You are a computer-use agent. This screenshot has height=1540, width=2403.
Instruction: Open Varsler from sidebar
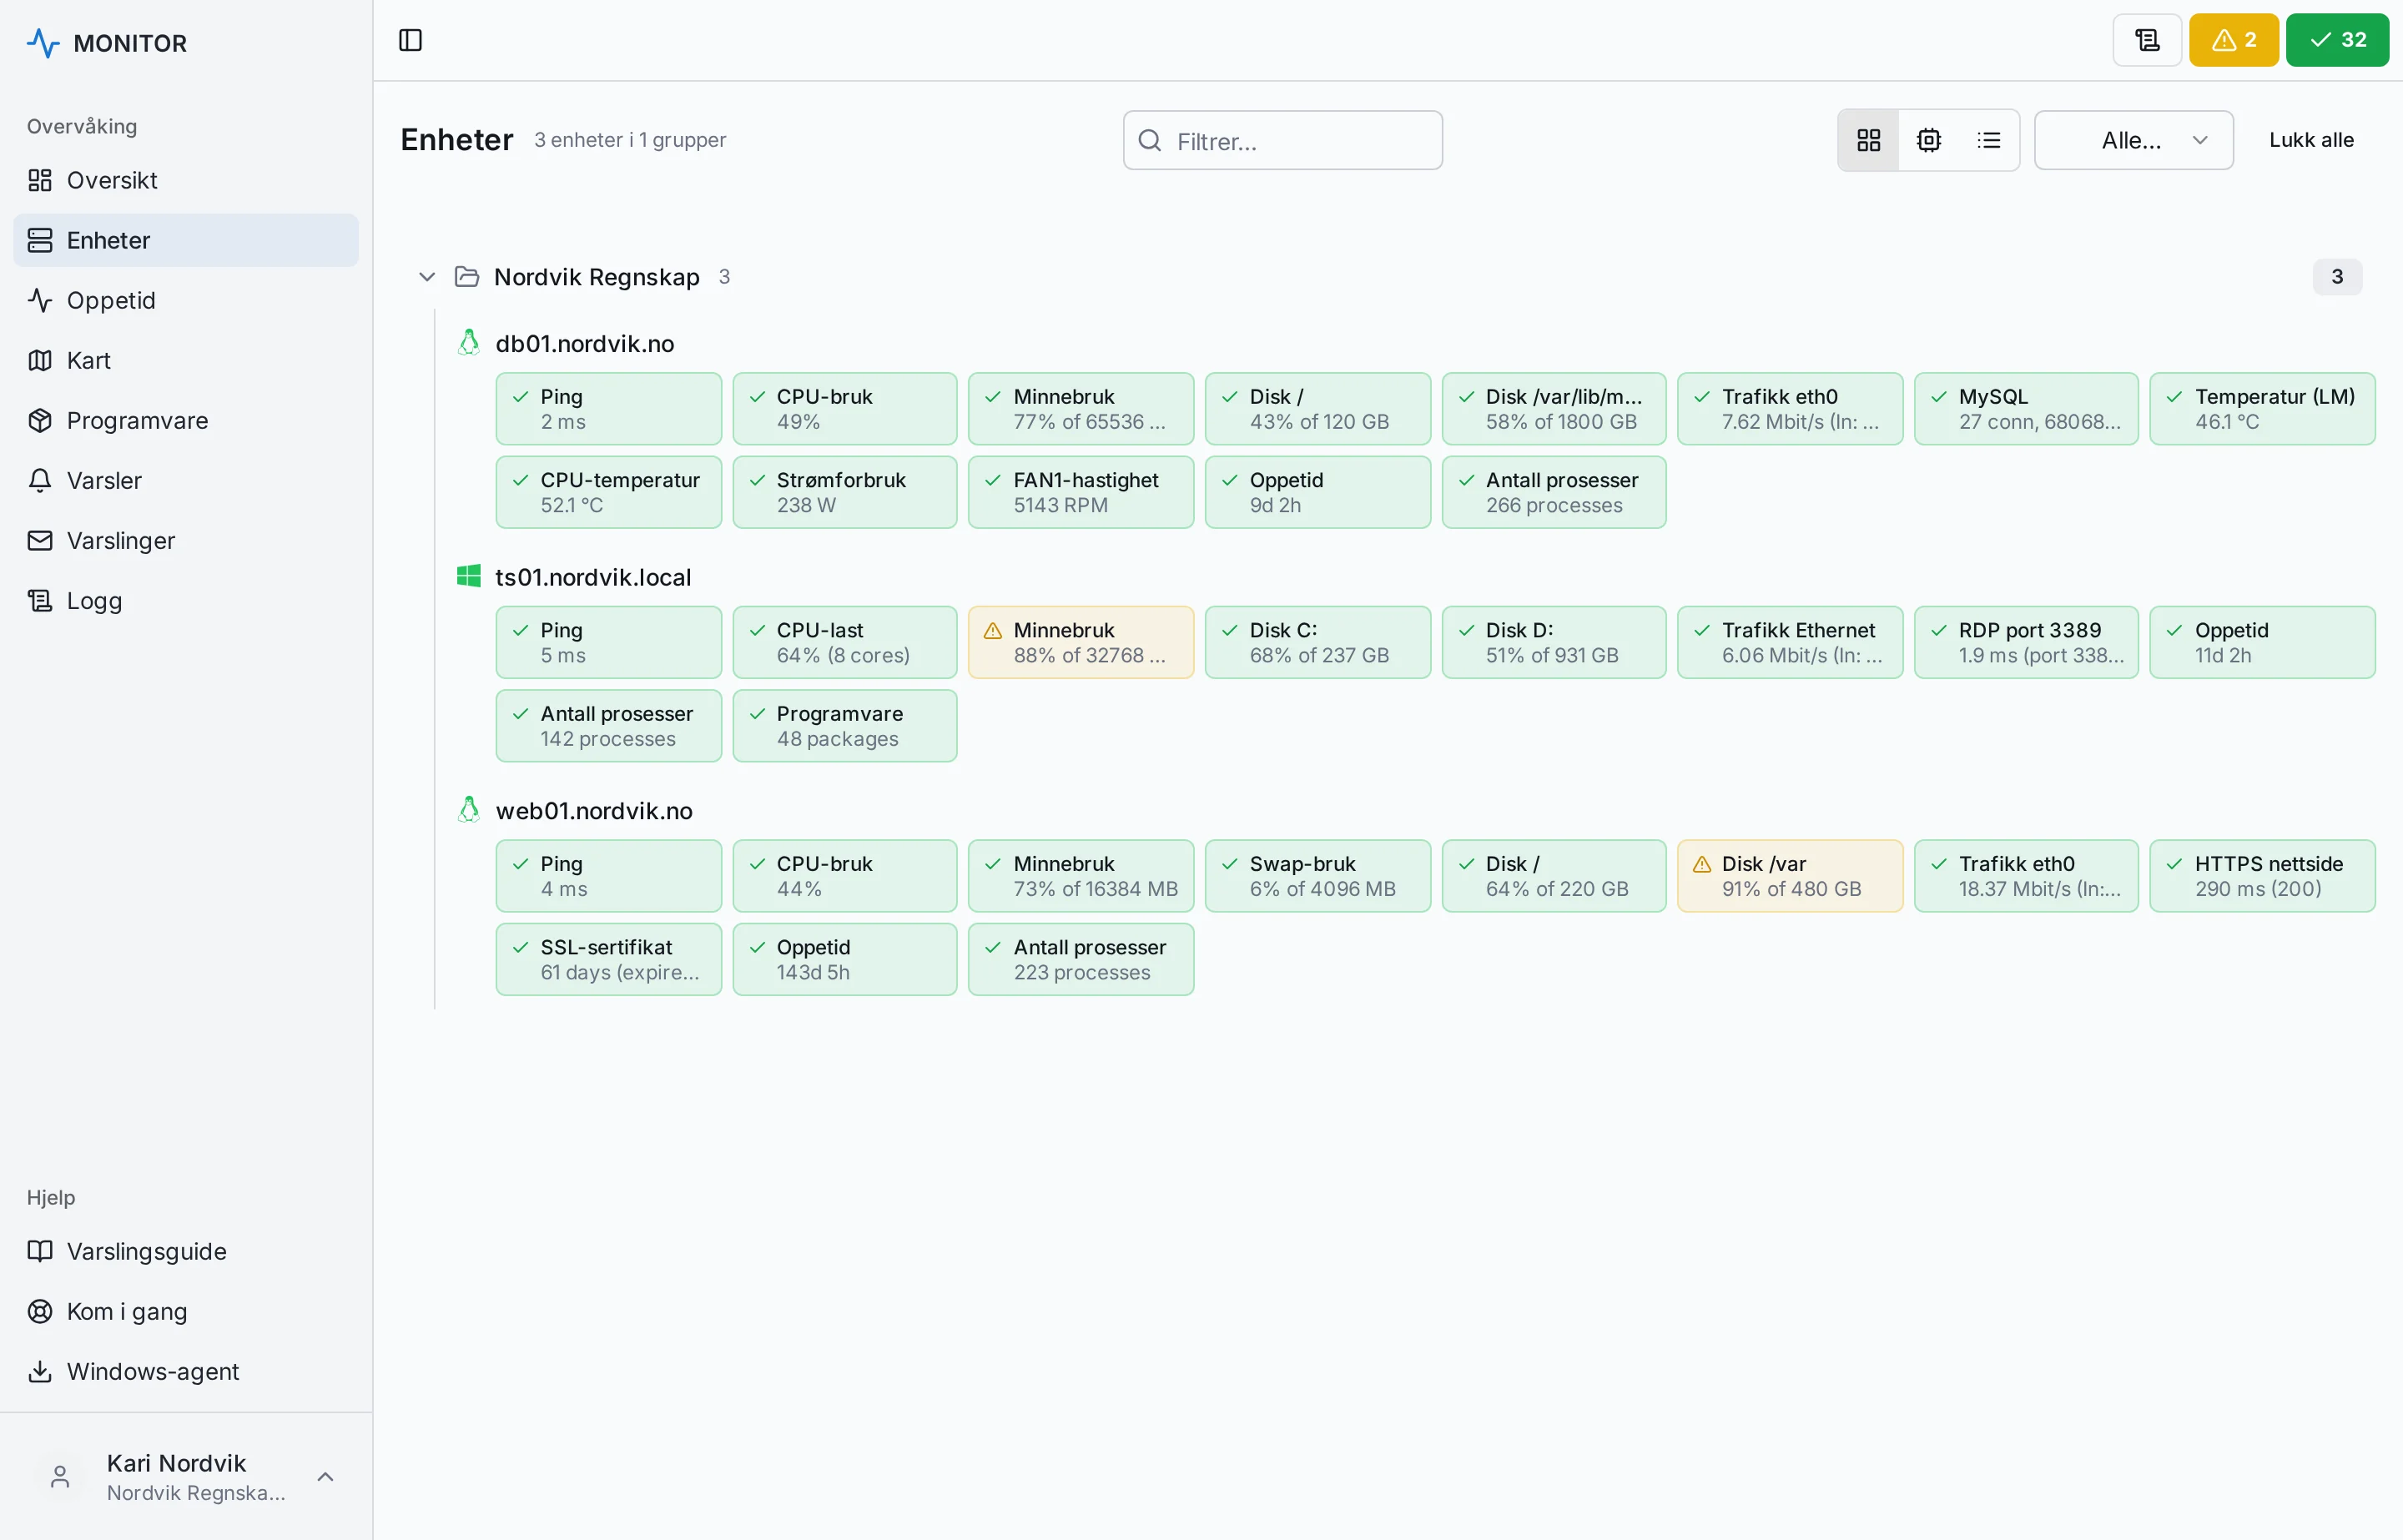coord(185,480)
